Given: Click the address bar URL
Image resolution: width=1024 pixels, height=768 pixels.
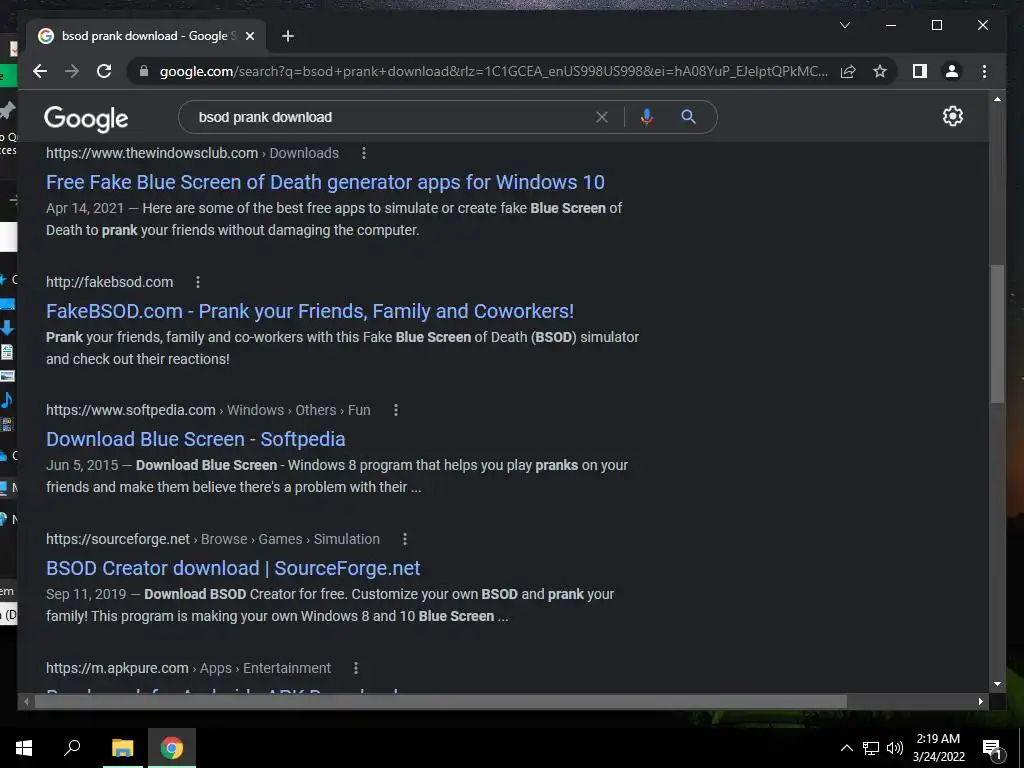Looking at the screenshot, I should [x=493, y=71].
